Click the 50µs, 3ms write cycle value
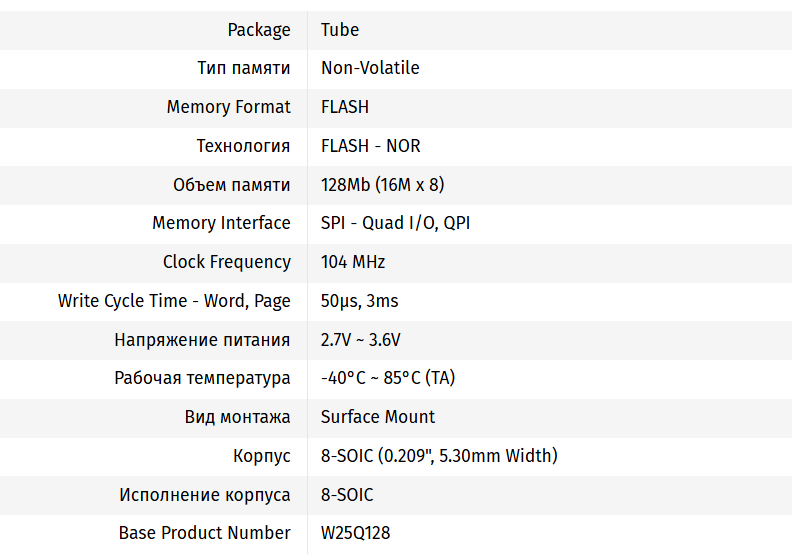 click(x=360, y=301)
